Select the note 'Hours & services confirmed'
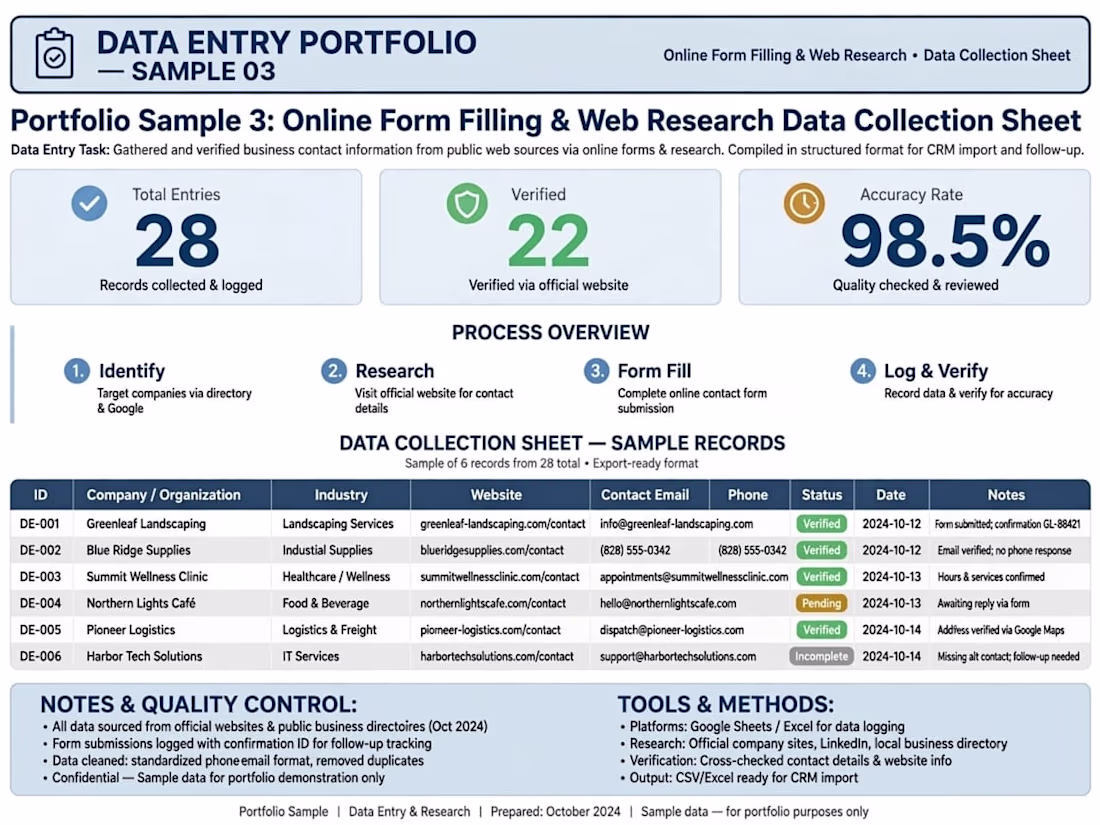 pyautogui.click(x=991, y=577)
